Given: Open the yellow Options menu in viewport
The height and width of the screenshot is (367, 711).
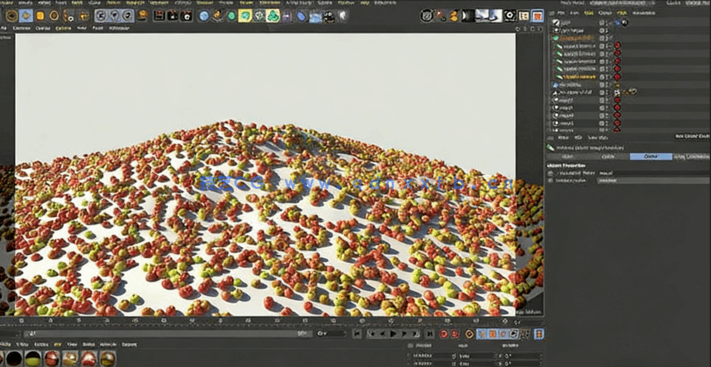Looking at the screenshot, I should [x=63, y=28].
